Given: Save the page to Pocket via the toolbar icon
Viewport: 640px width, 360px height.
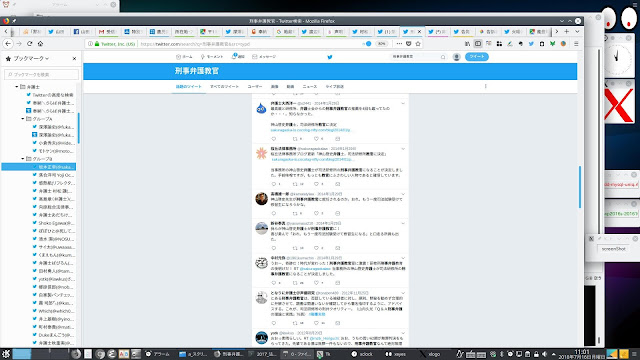Looking at the screenshot, I should click(409, 44).
